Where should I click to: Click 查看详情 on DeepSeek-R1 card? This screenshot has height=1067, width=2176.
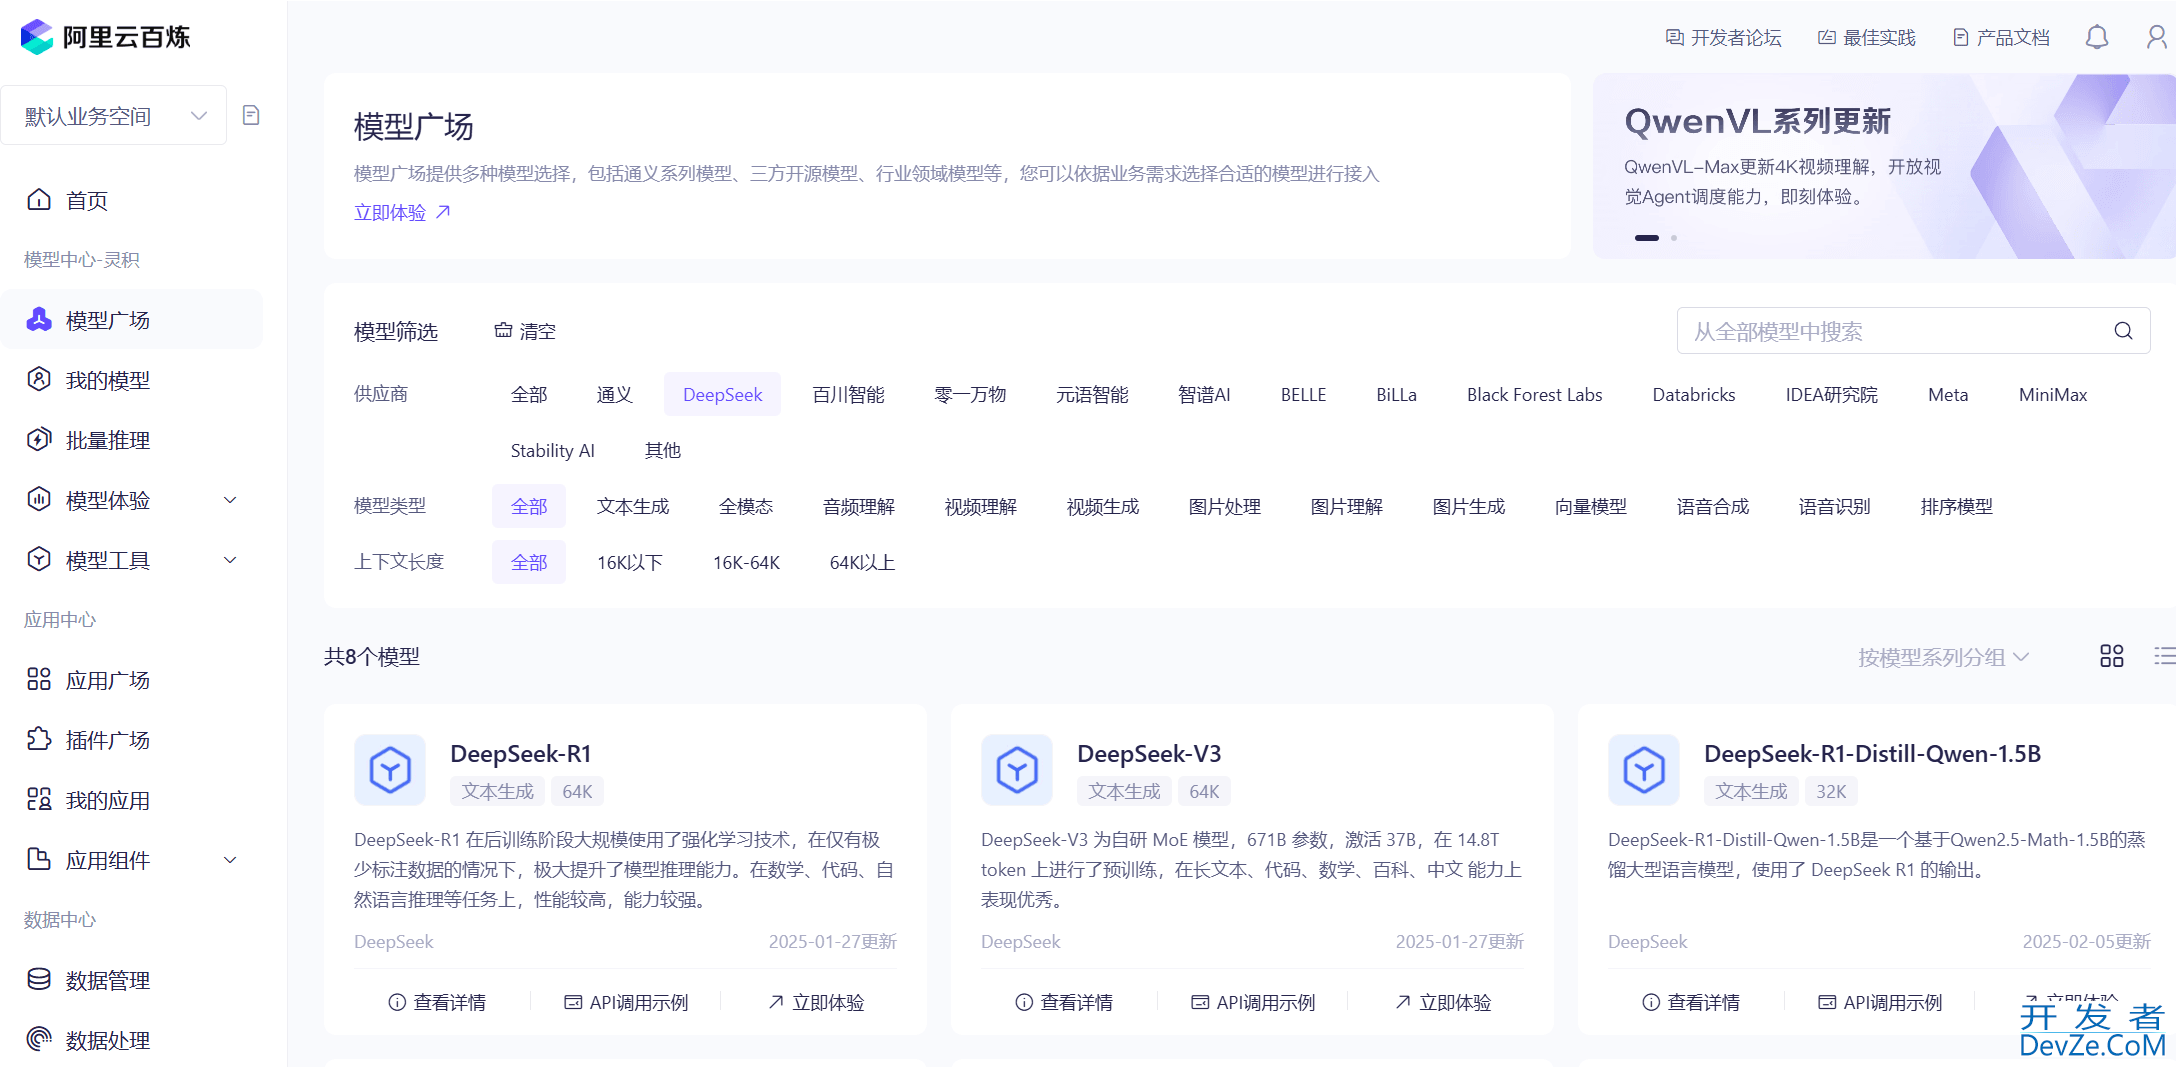[x=437, y=1002]
